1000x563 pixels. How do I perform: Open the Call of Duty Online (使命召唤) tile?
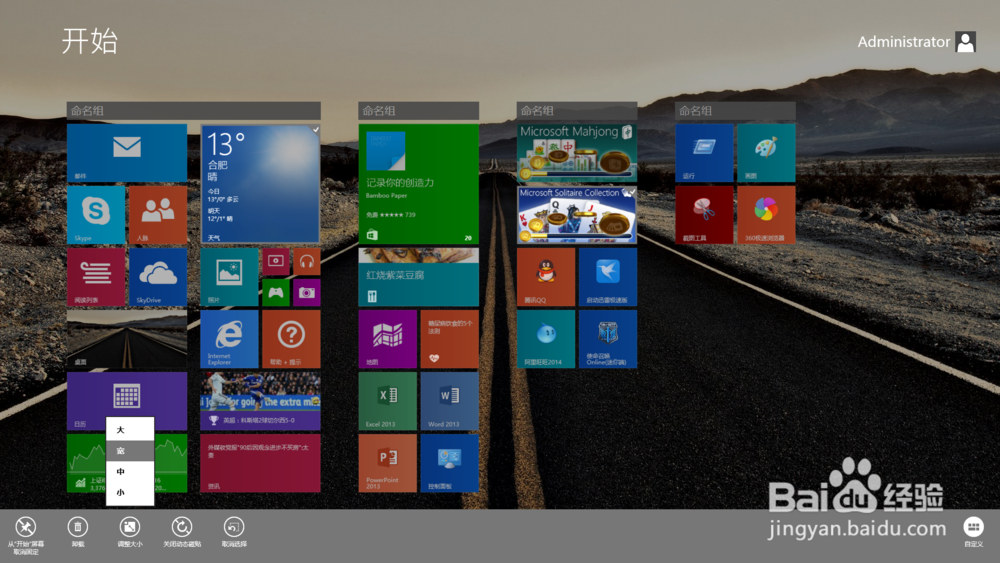tap(608, 339)
